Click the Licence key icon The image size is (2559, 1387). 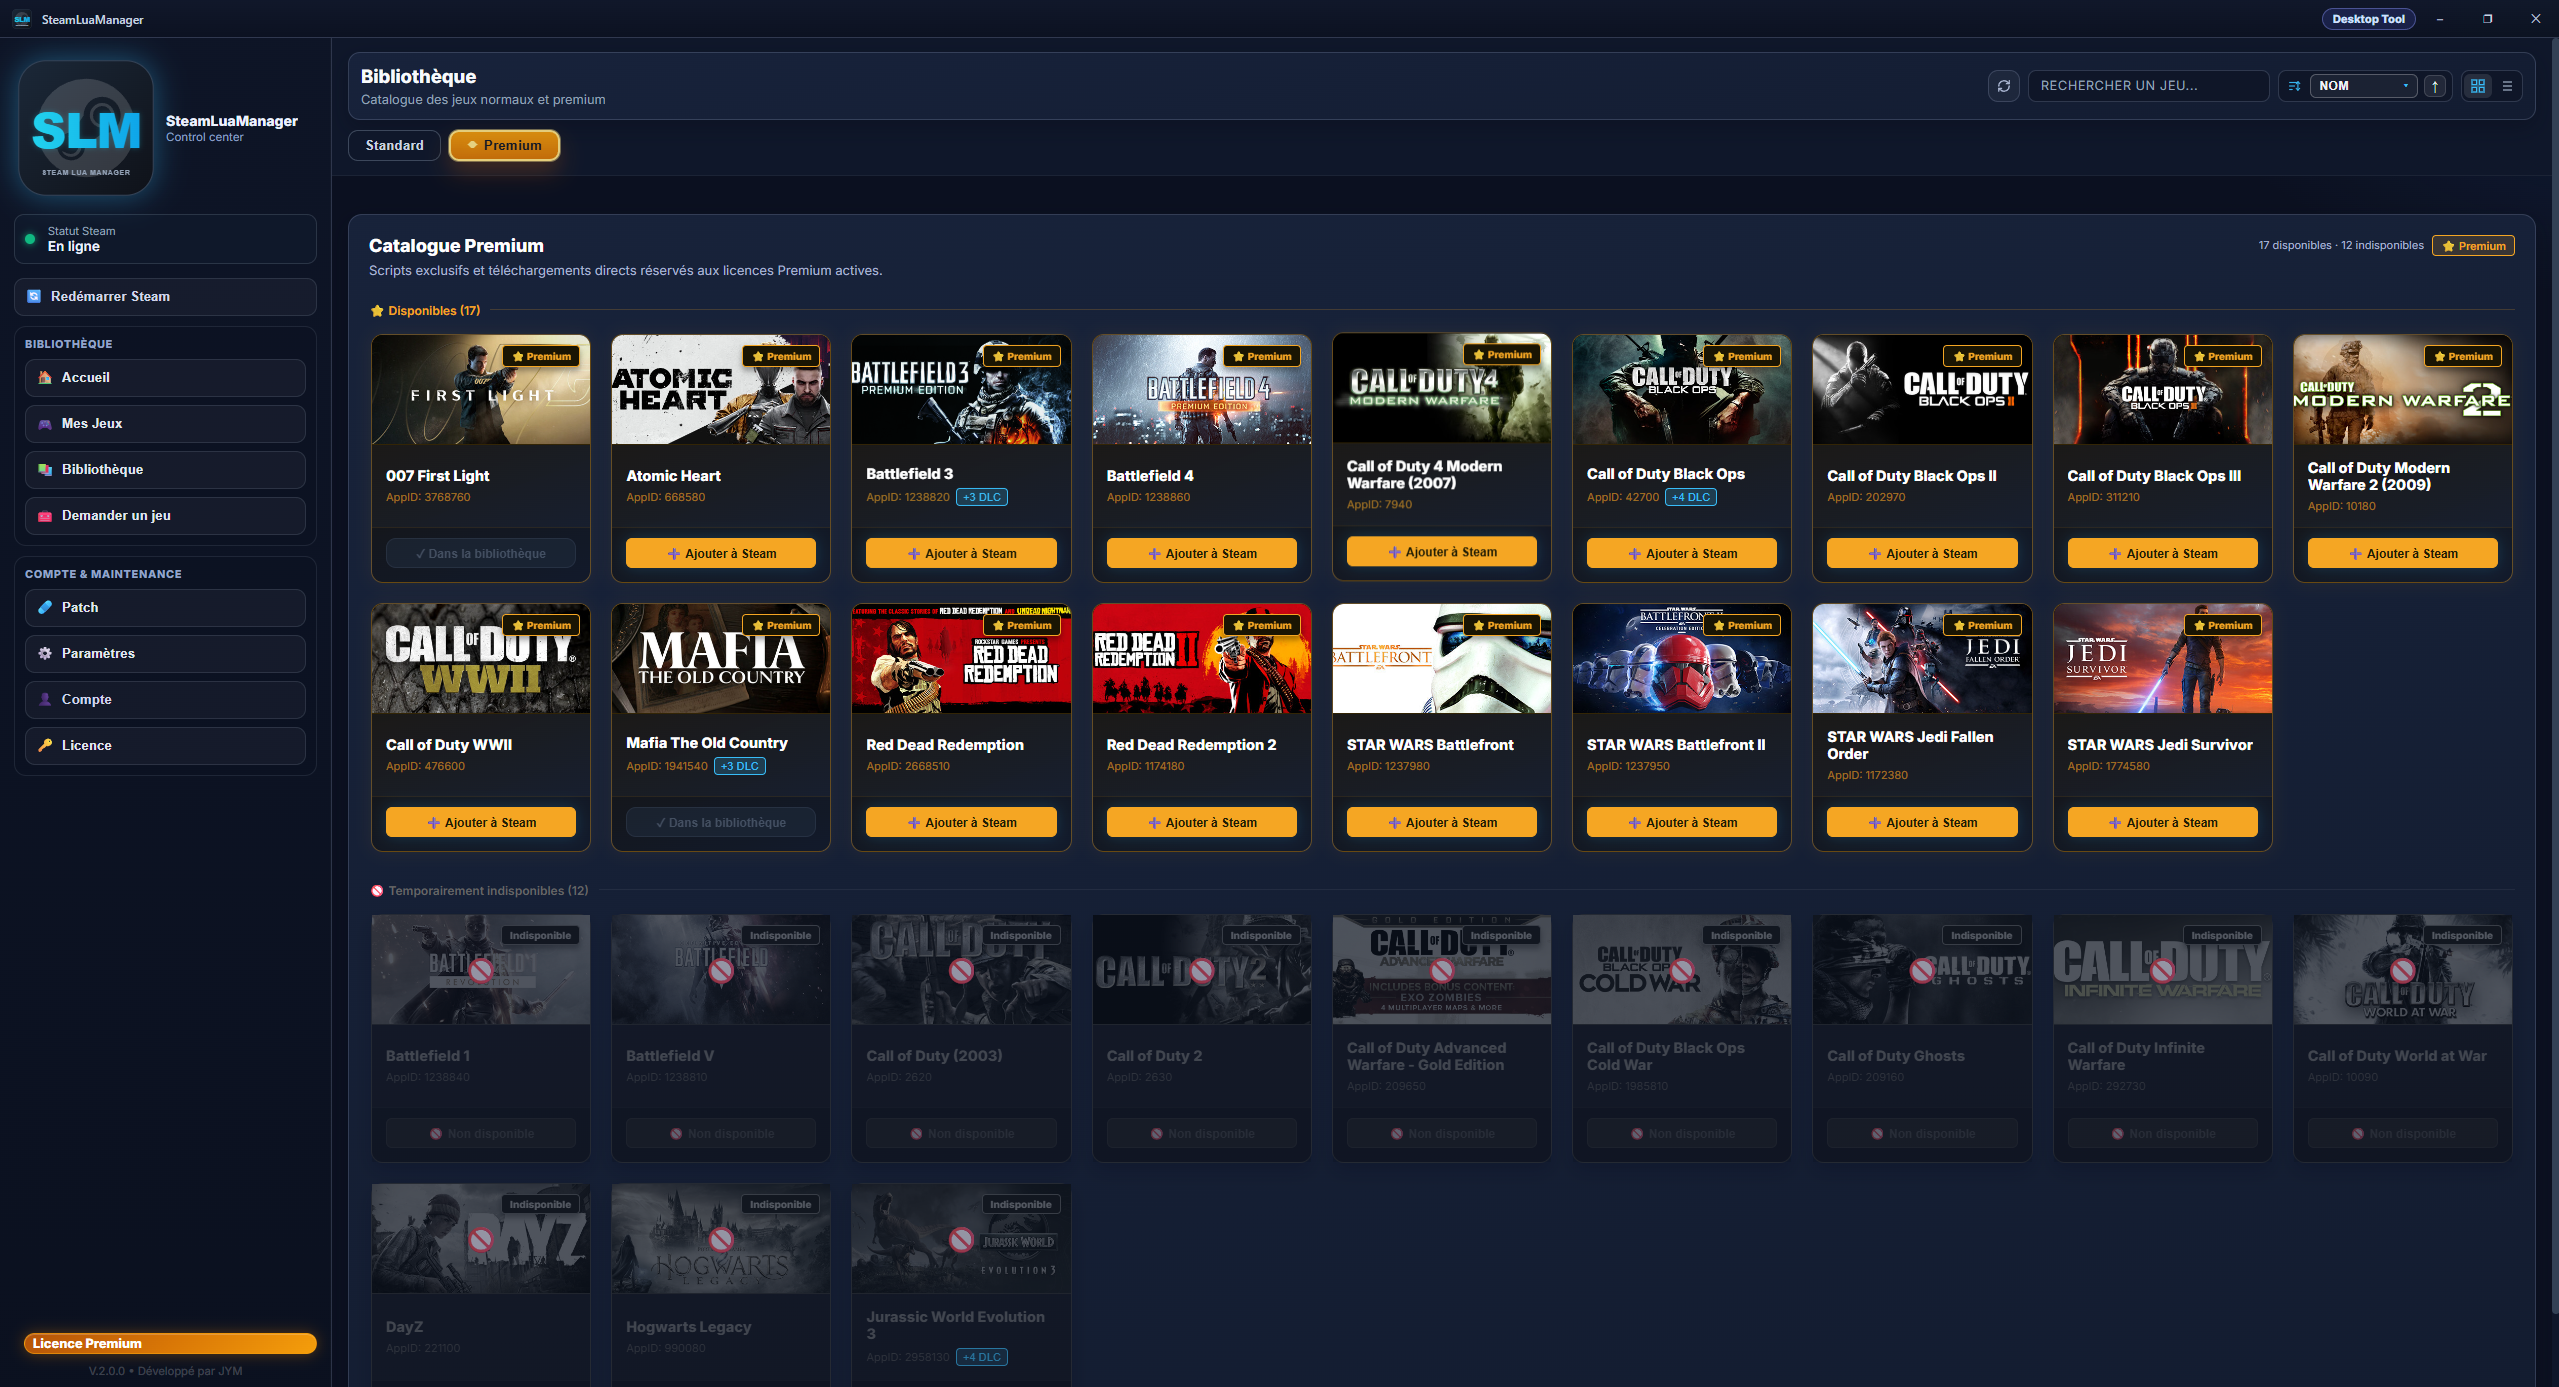point(45,746)
